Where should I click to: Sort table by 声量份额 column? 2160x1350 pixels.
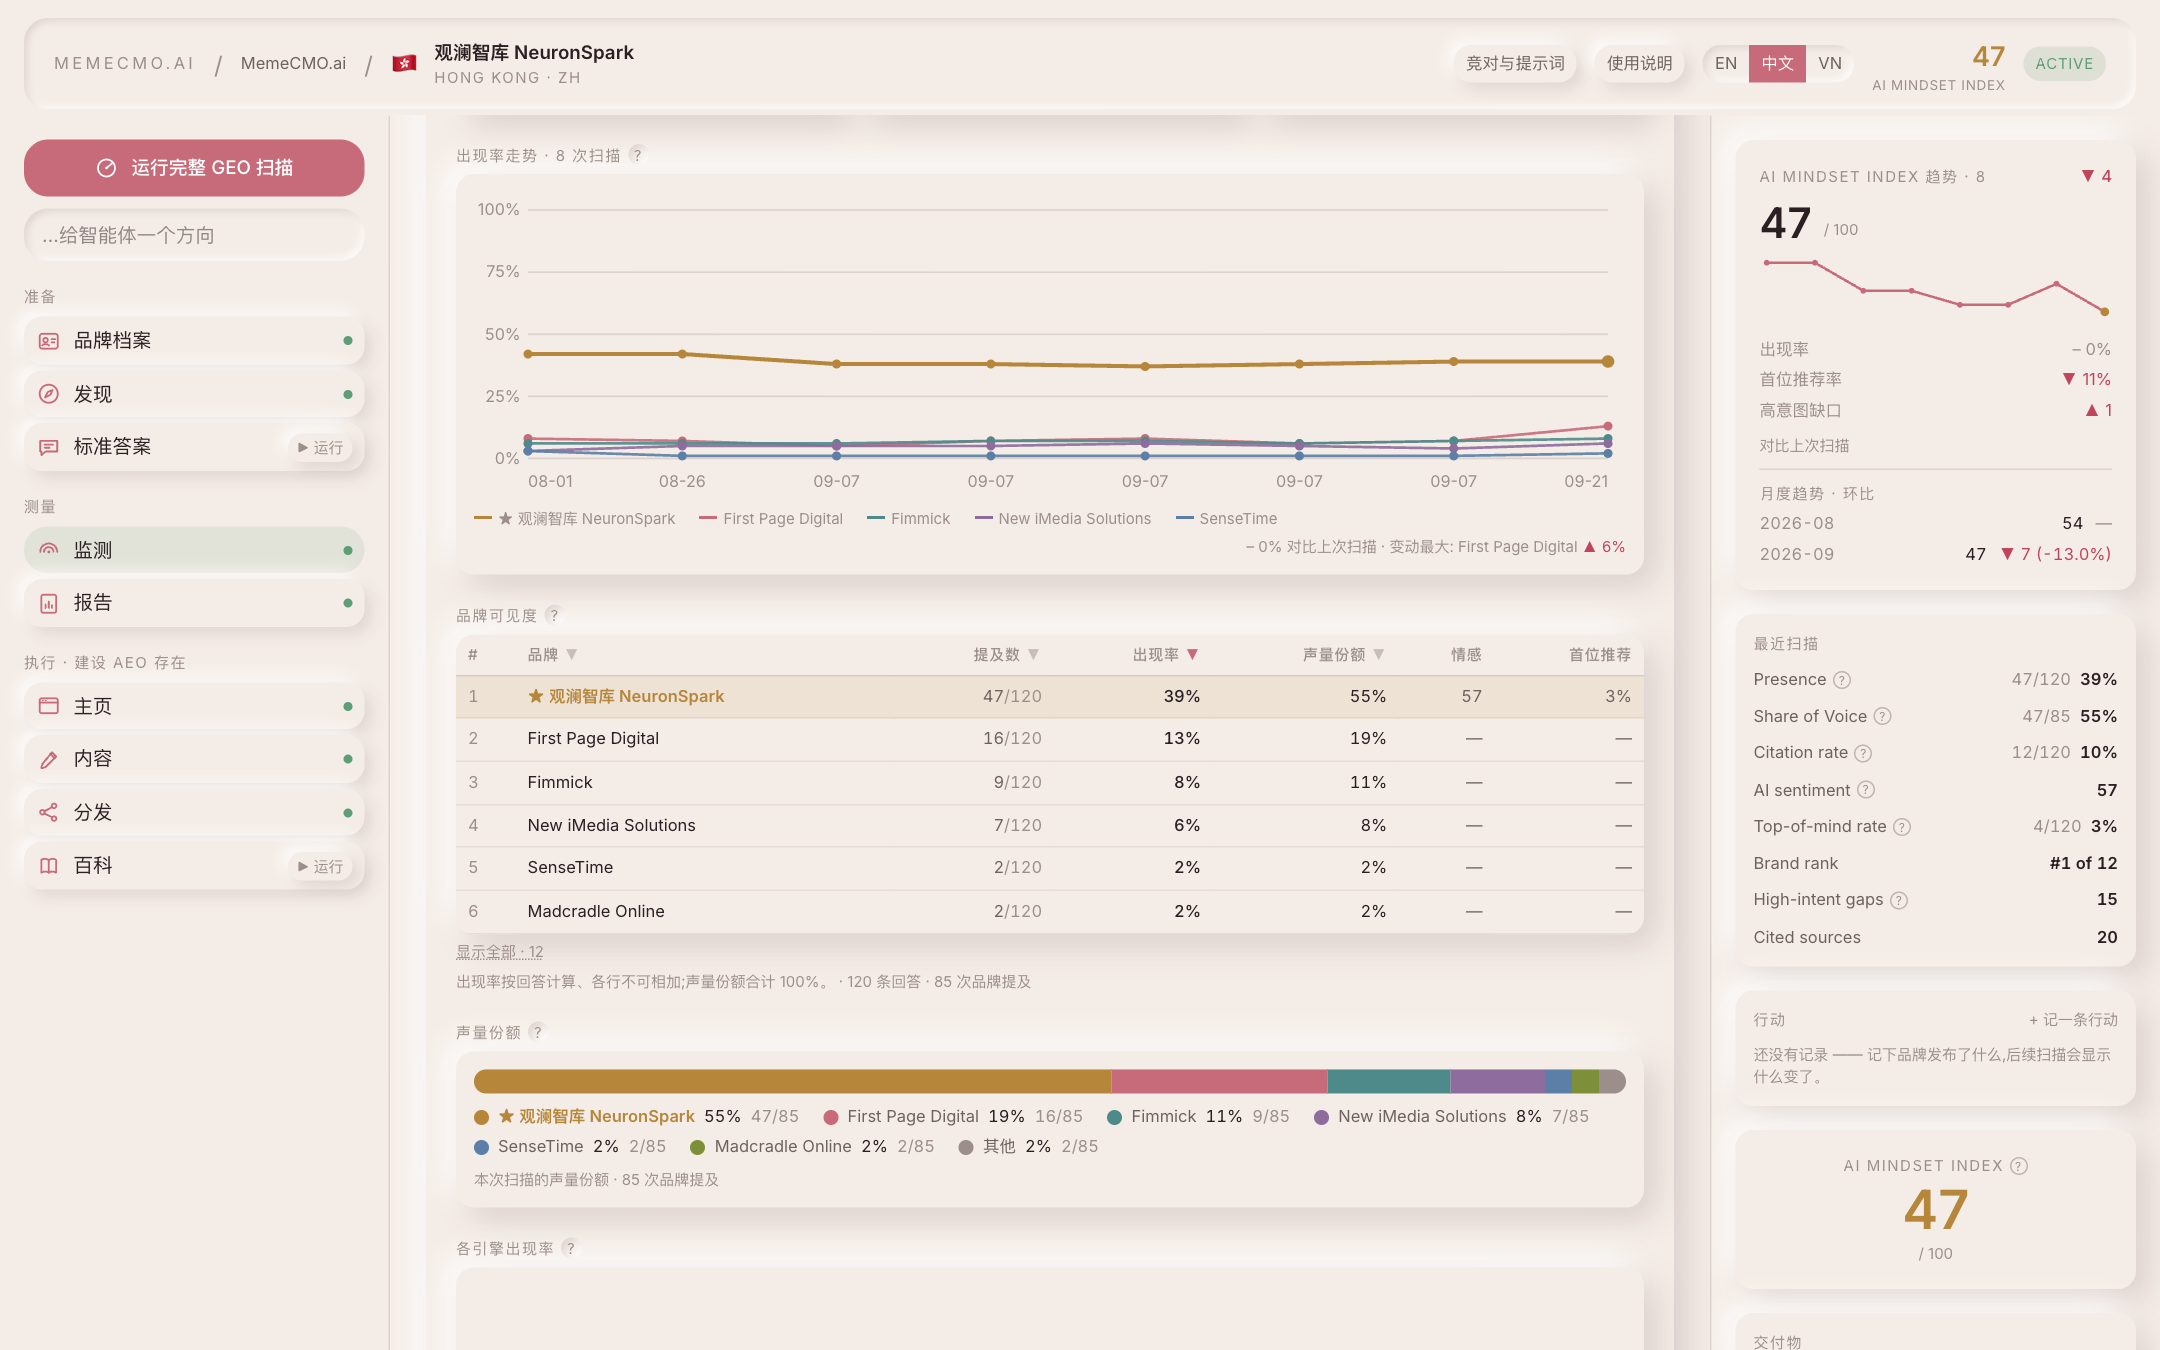coord(1343,655)
